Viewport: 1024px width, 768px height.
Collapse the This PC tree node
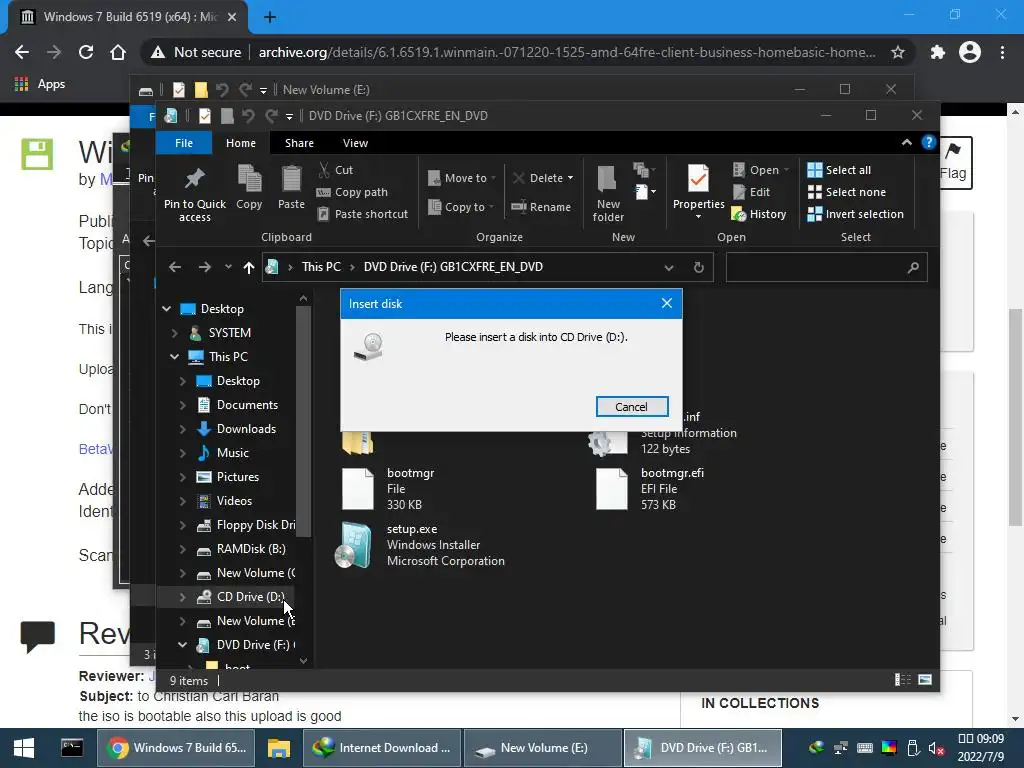174,357
